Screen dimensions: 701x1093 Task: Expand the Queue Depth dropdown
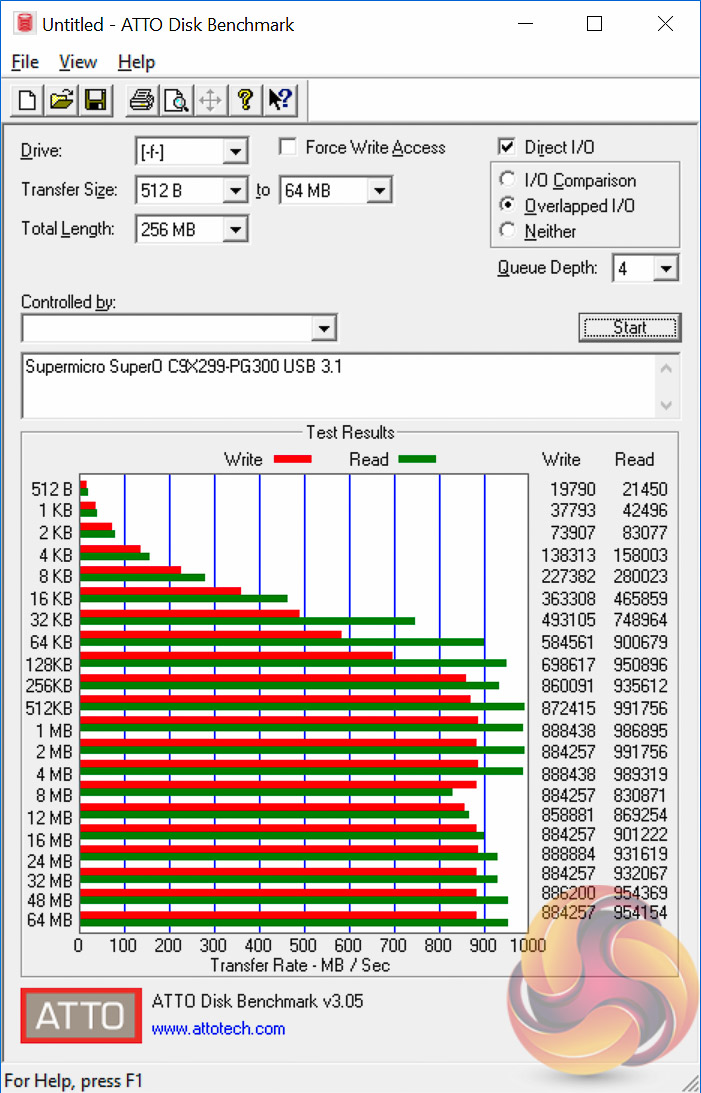pyautogui.click(x=665, y=268)
